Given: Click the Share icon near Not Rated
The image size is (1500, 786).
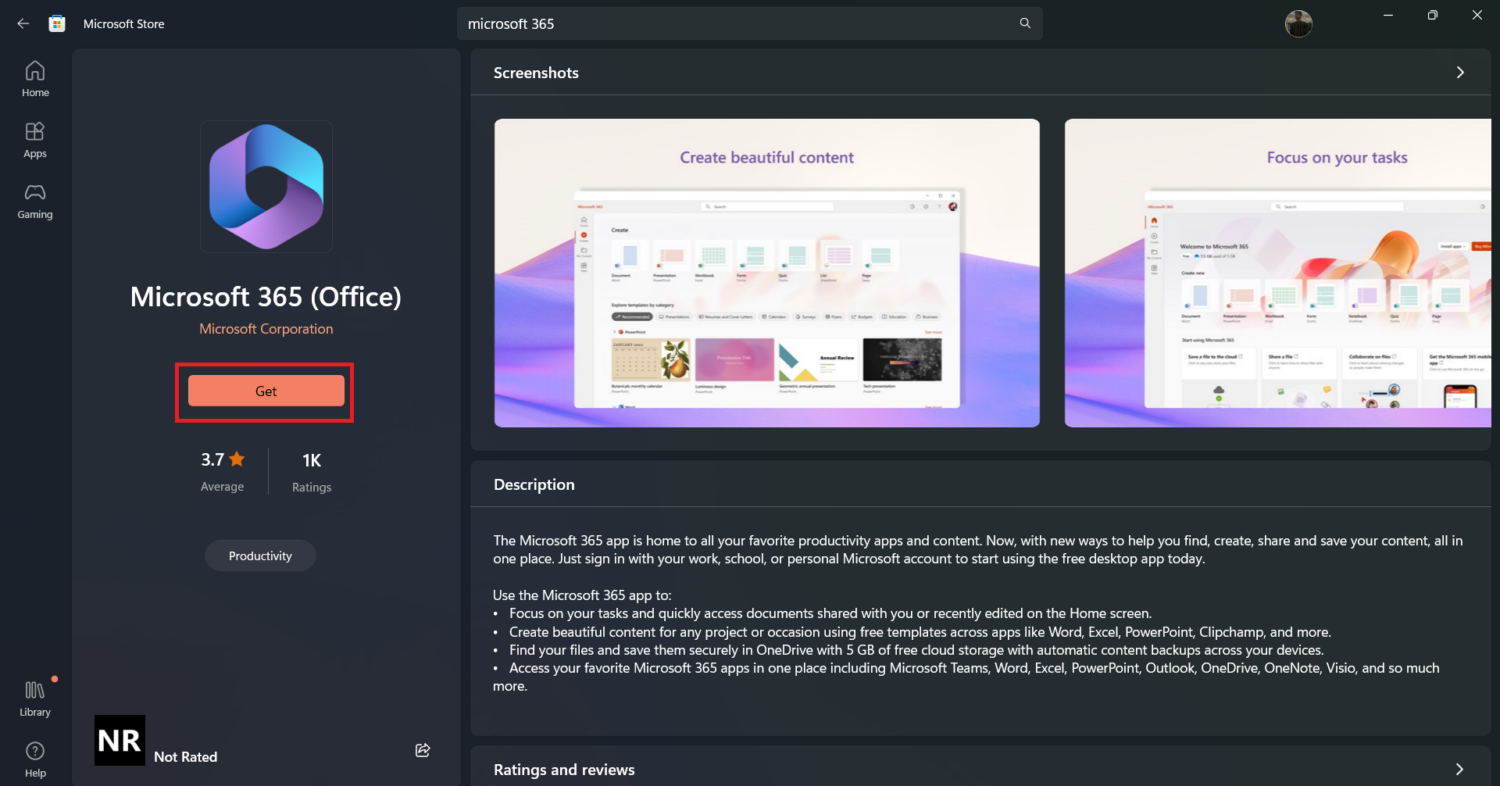Looking at the screenshot, I should [422, 750].
